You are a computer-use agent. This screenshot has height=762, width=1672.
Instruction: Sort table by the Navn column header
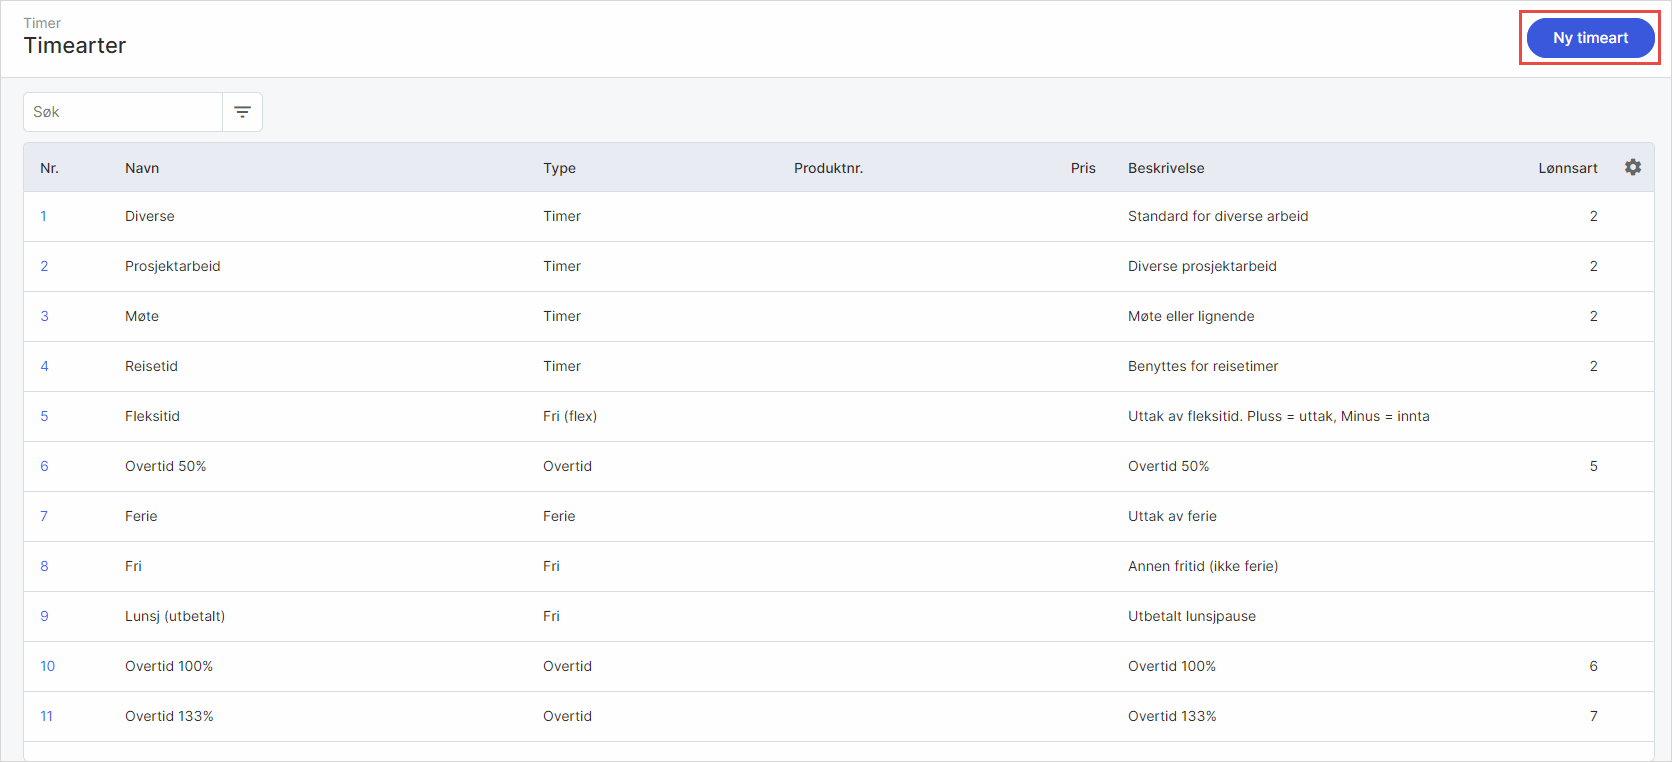(142, 168)
